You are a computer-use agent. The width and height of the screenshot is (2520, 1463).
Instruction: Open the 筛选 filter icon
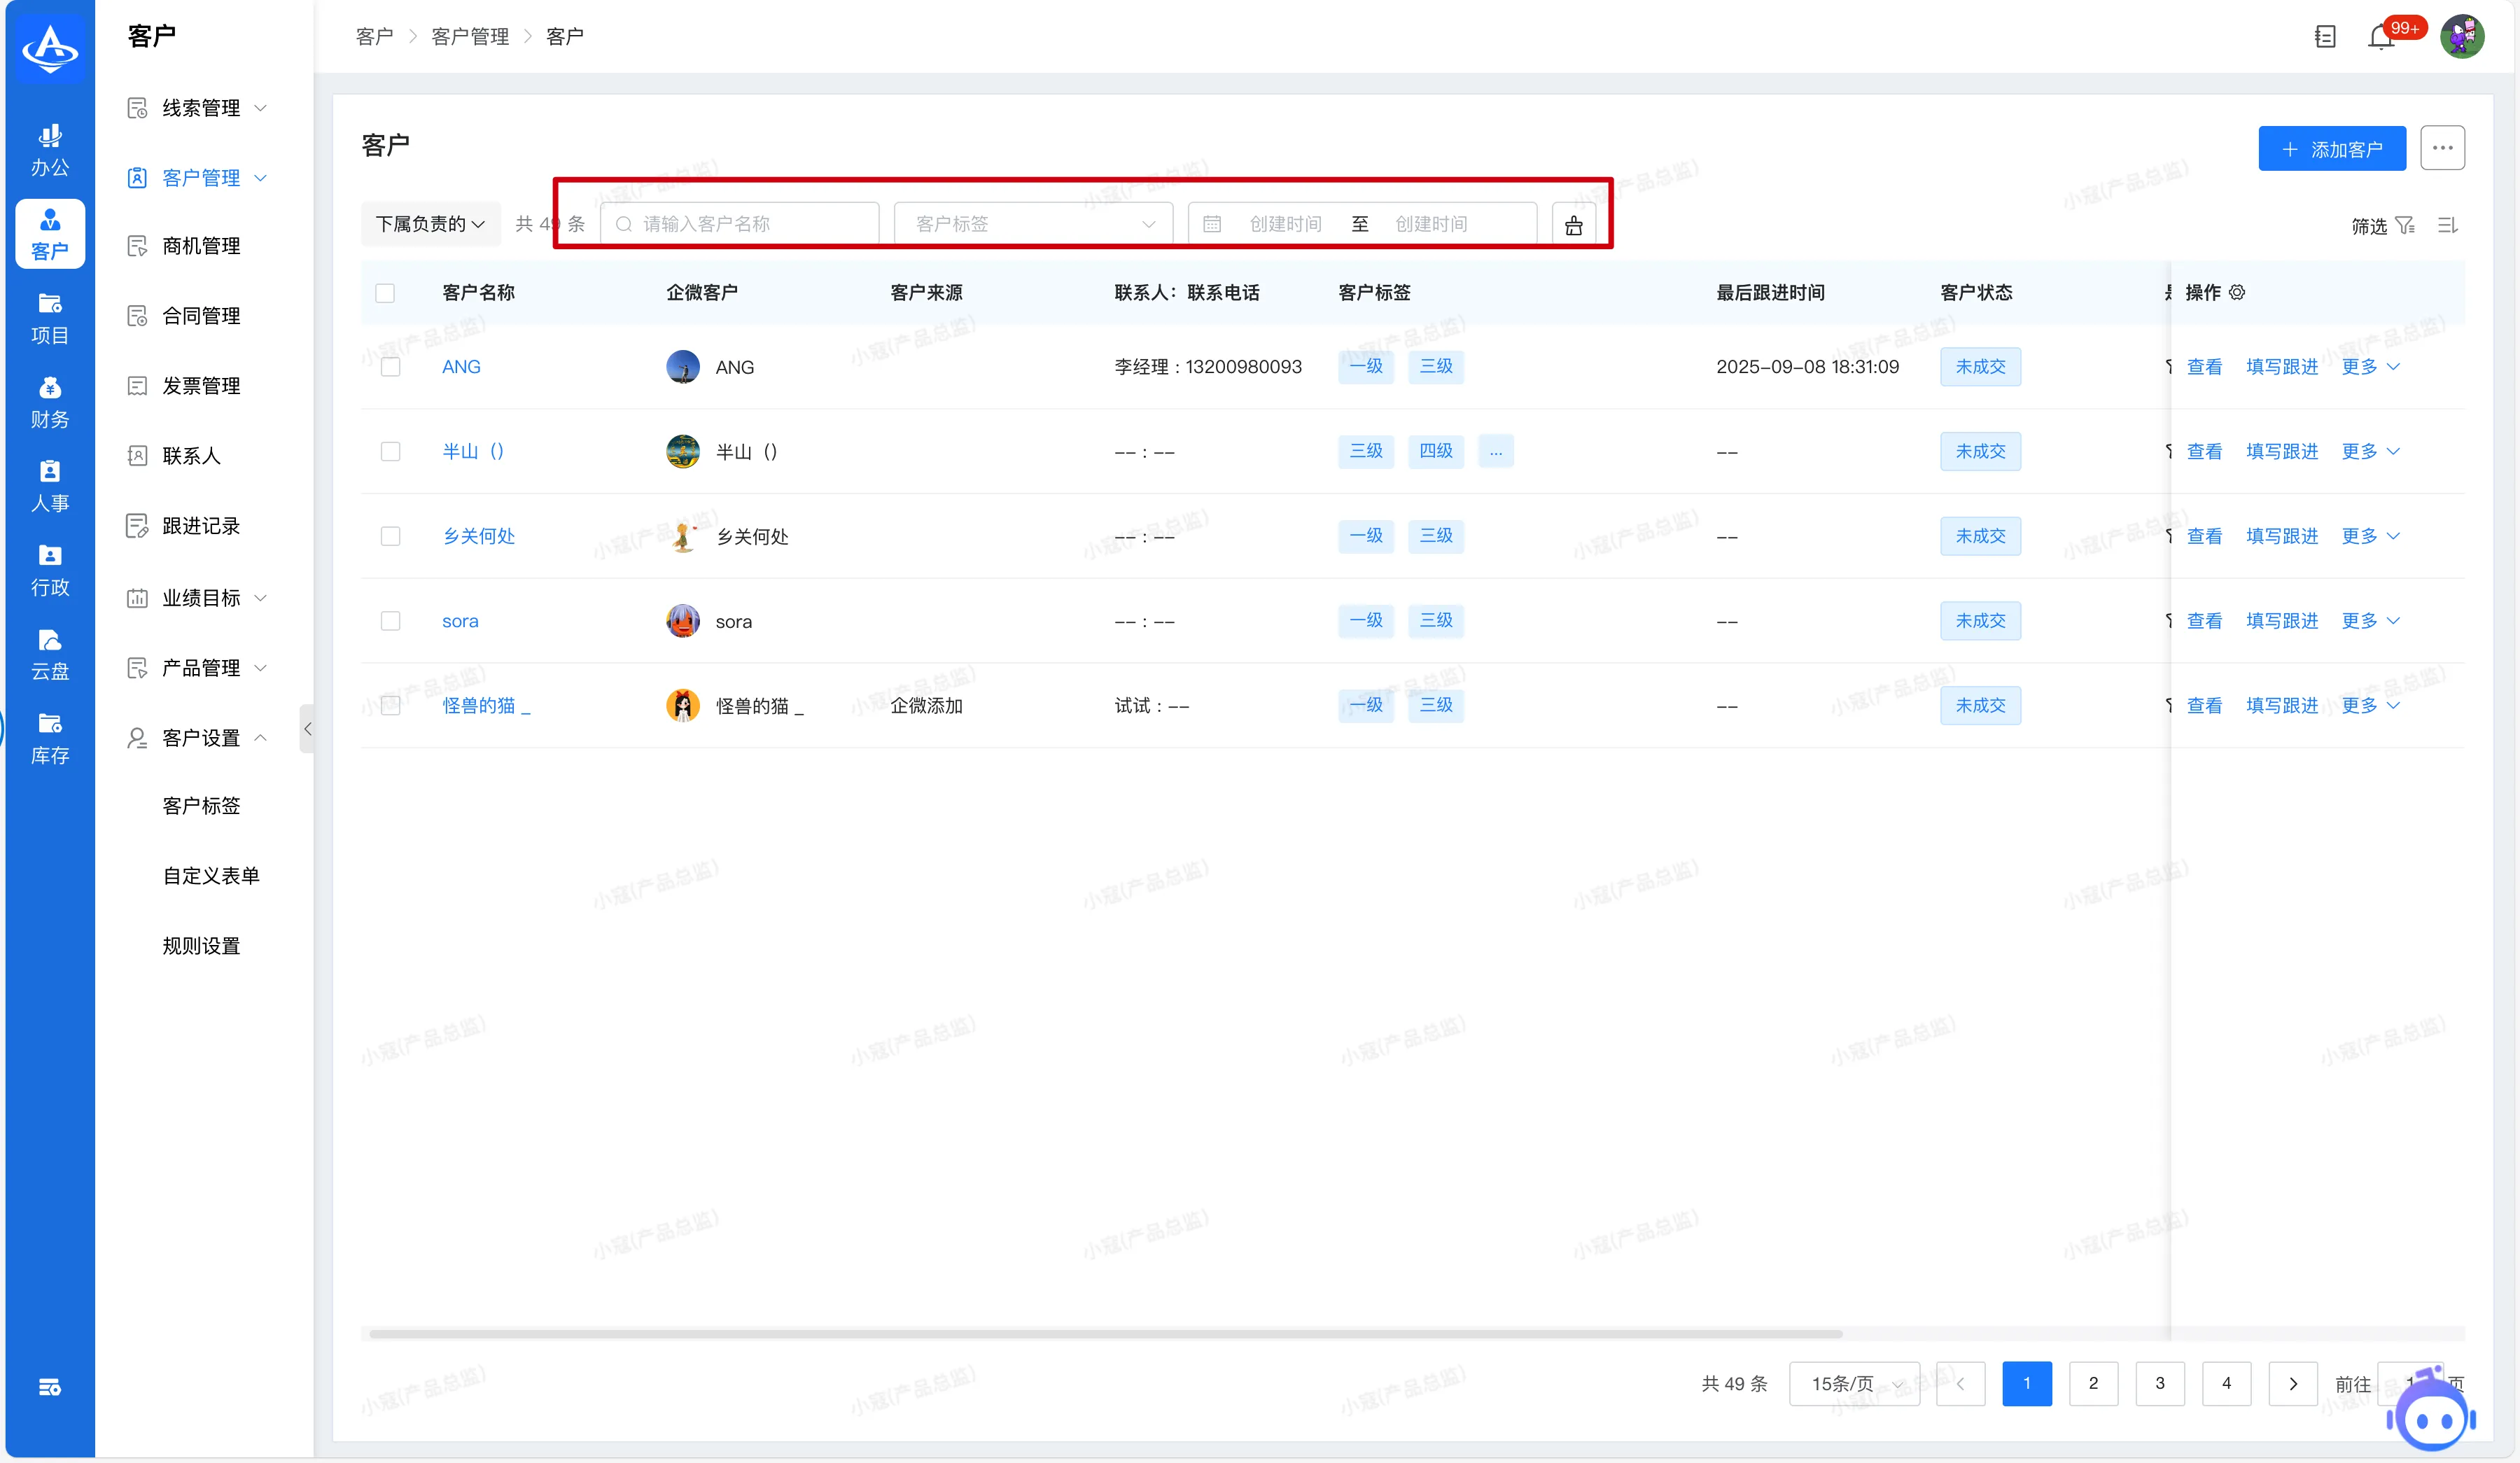pos(2405,226)
